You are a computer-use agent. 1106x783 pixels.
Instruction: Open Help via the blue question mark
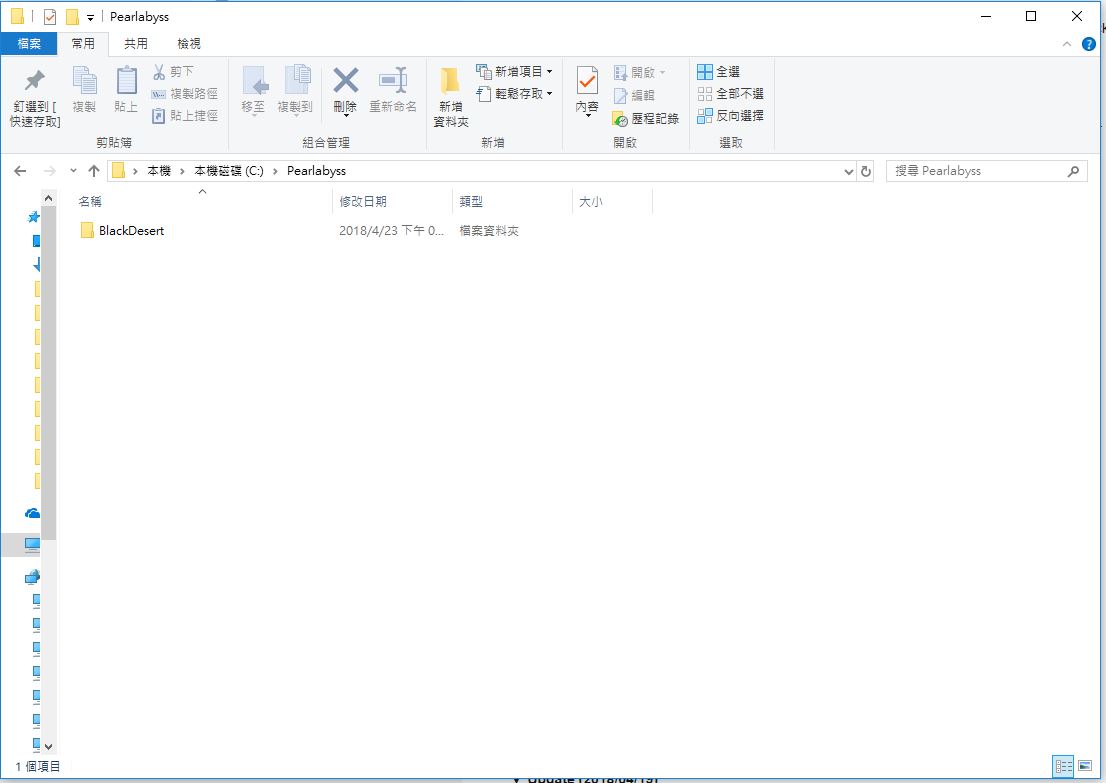click(x=1088, y=44)
